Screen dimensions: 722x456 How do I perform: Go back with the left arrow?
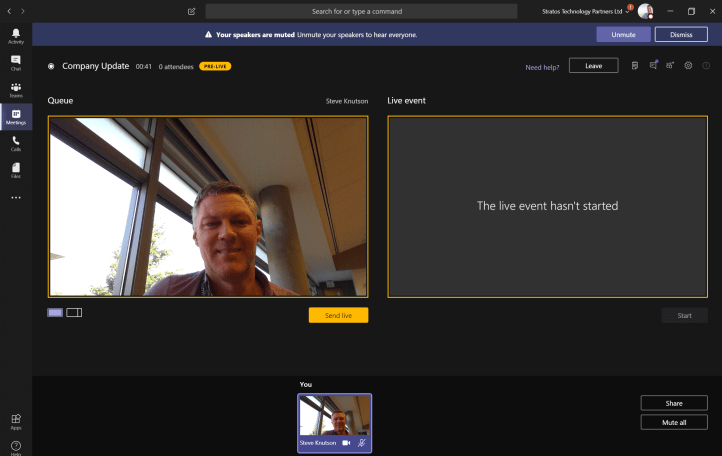point(9,11)
